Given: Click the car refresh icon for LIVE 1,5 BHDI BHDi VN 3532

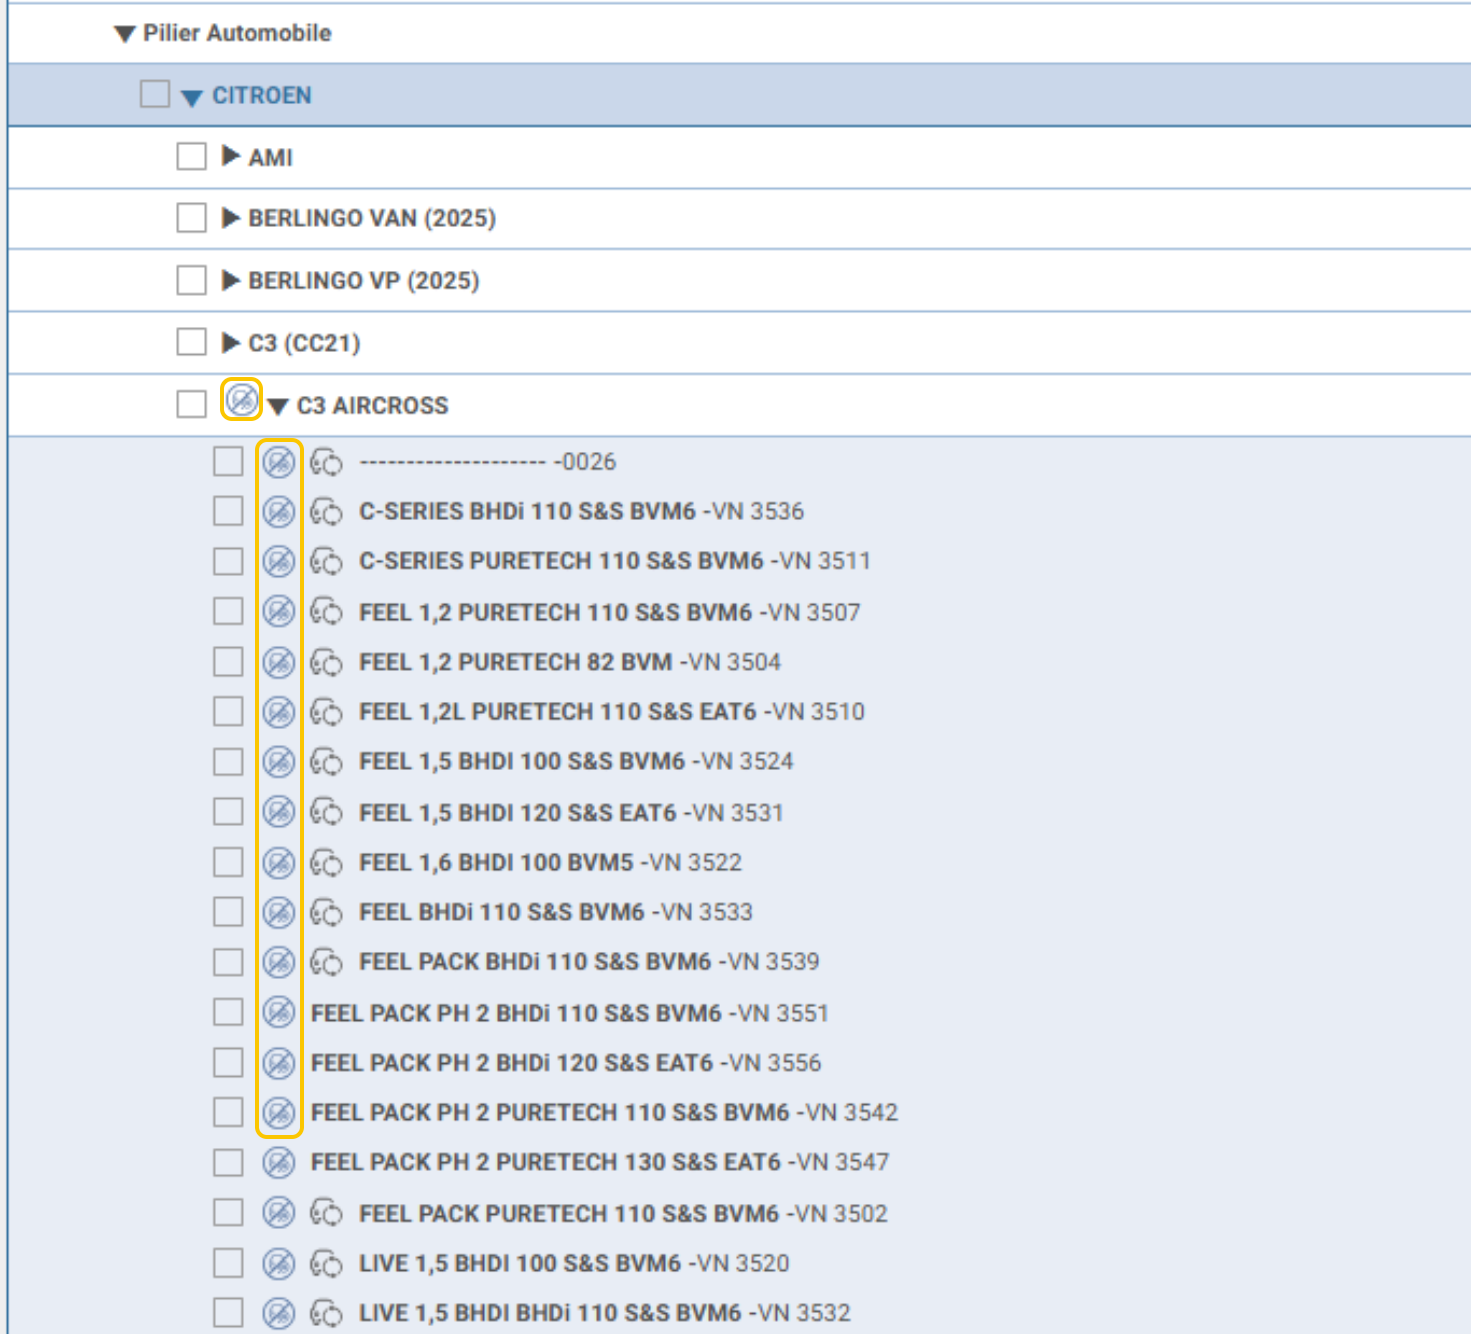Looking at the screenshot, I should pos(326,1312).
